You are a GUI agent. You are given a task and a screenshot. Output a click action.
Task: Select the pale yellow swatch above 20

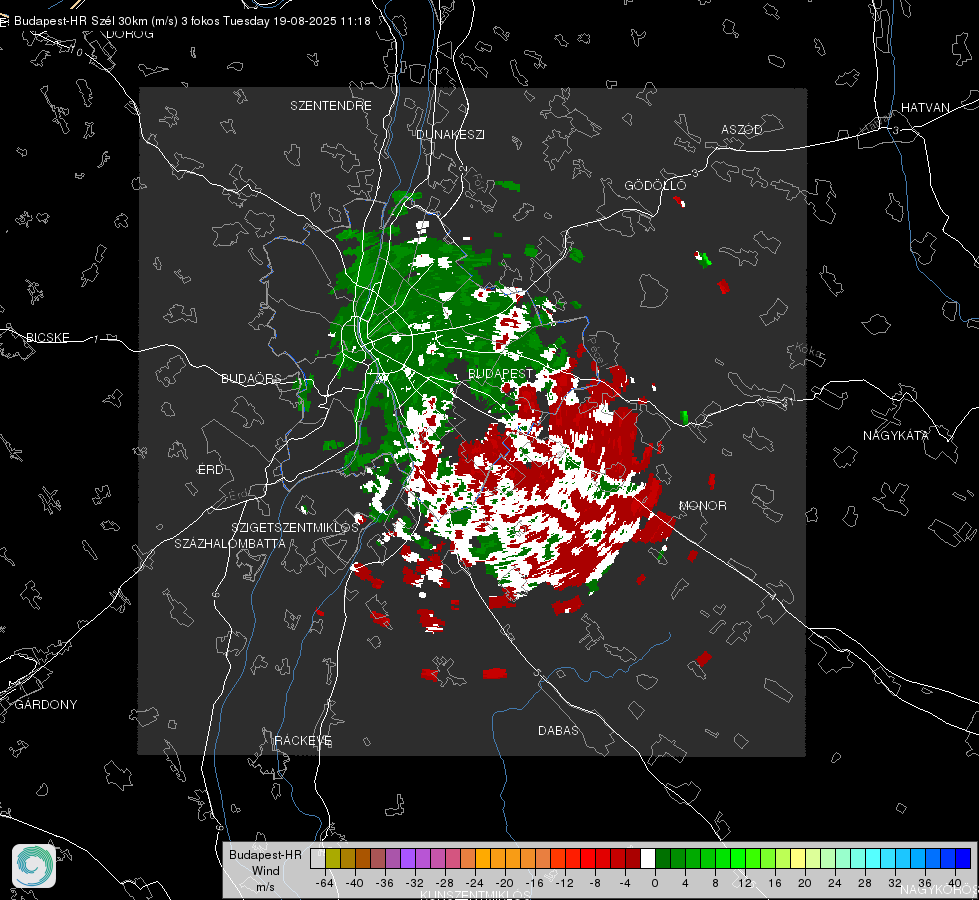click(x=798, y=858)
